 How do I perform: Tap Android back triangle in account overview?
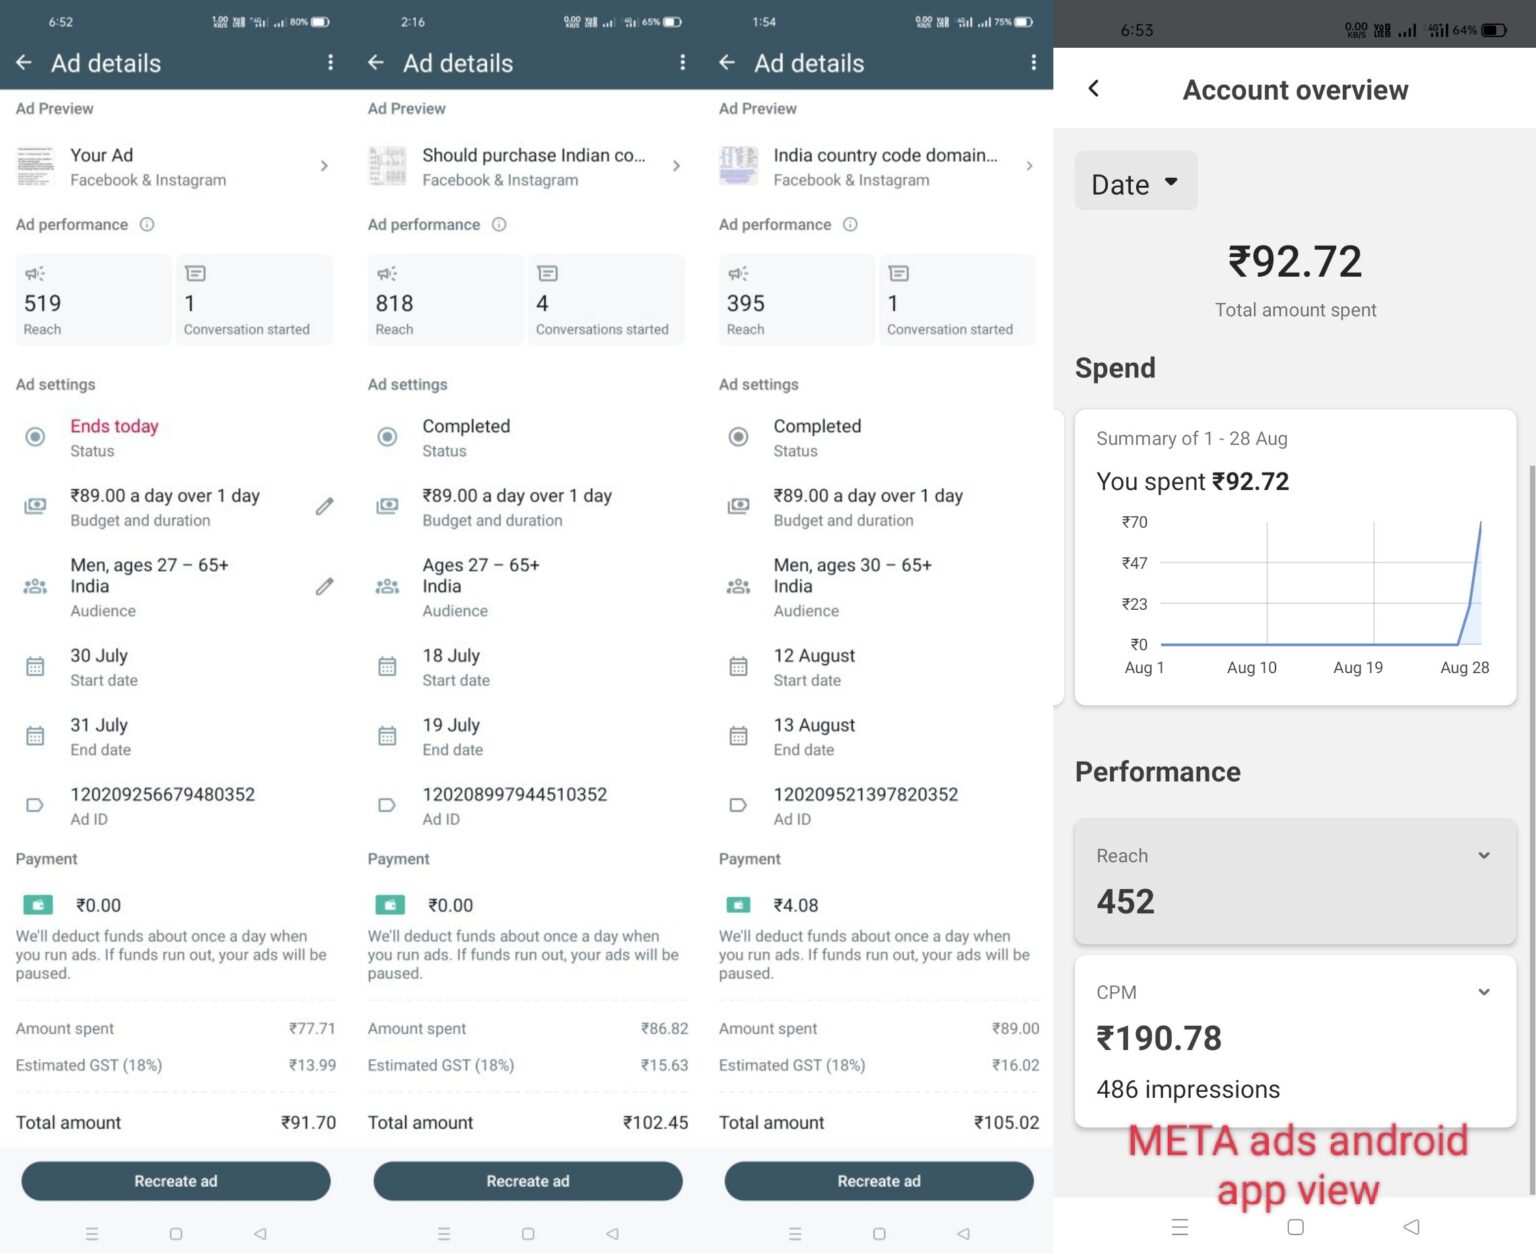[1411, 1227]
